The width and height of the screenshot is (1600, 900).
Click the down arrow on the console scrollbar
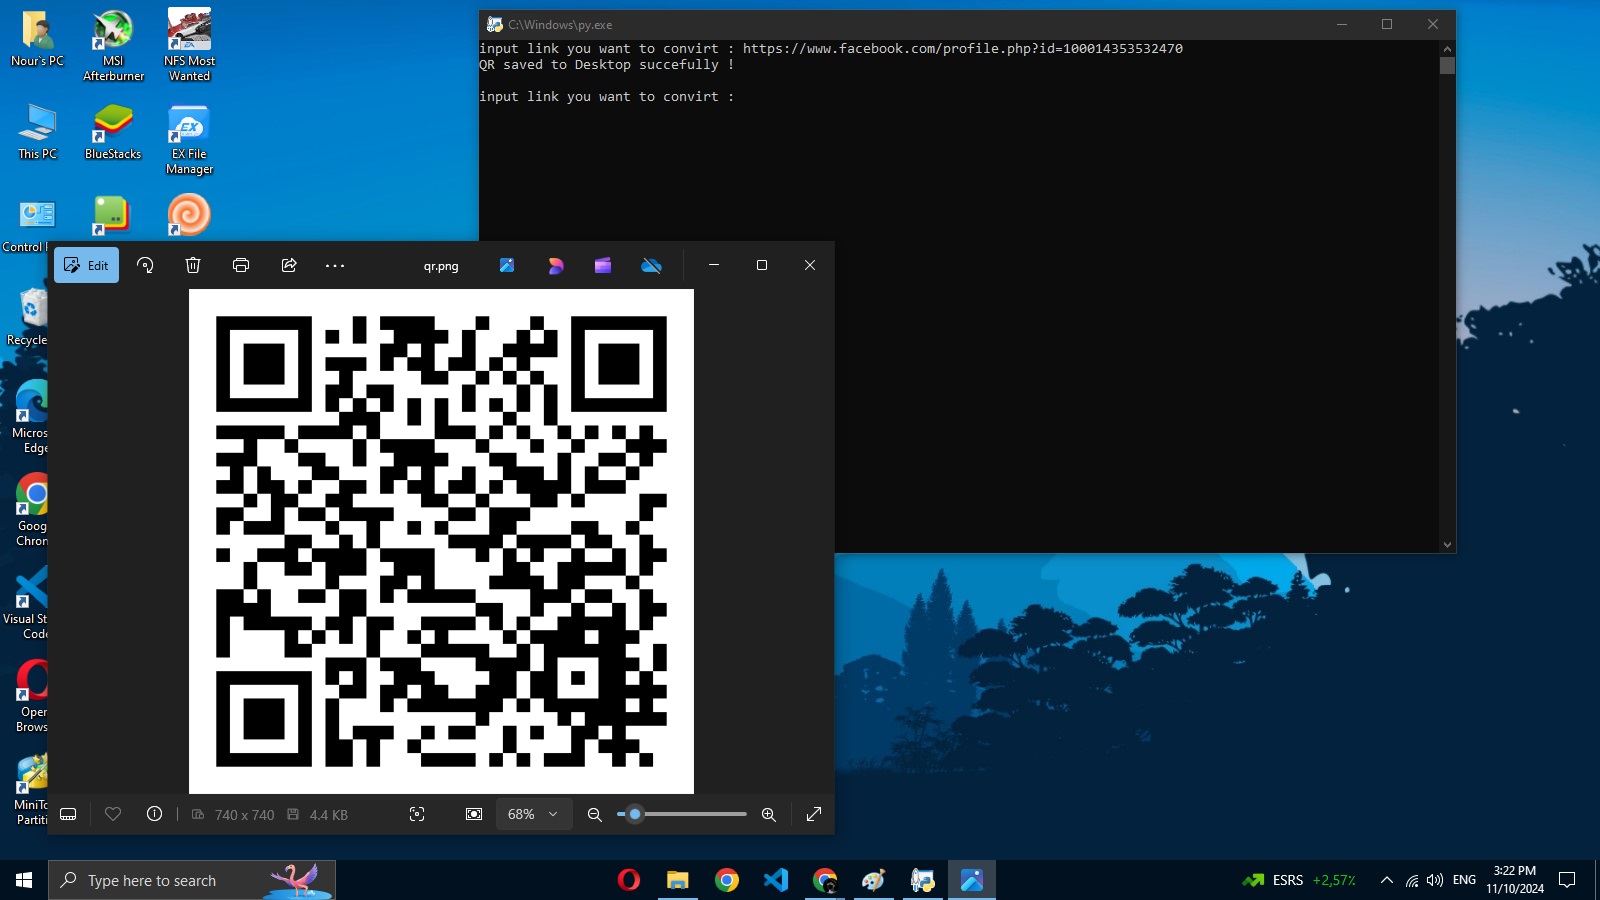1447,545
